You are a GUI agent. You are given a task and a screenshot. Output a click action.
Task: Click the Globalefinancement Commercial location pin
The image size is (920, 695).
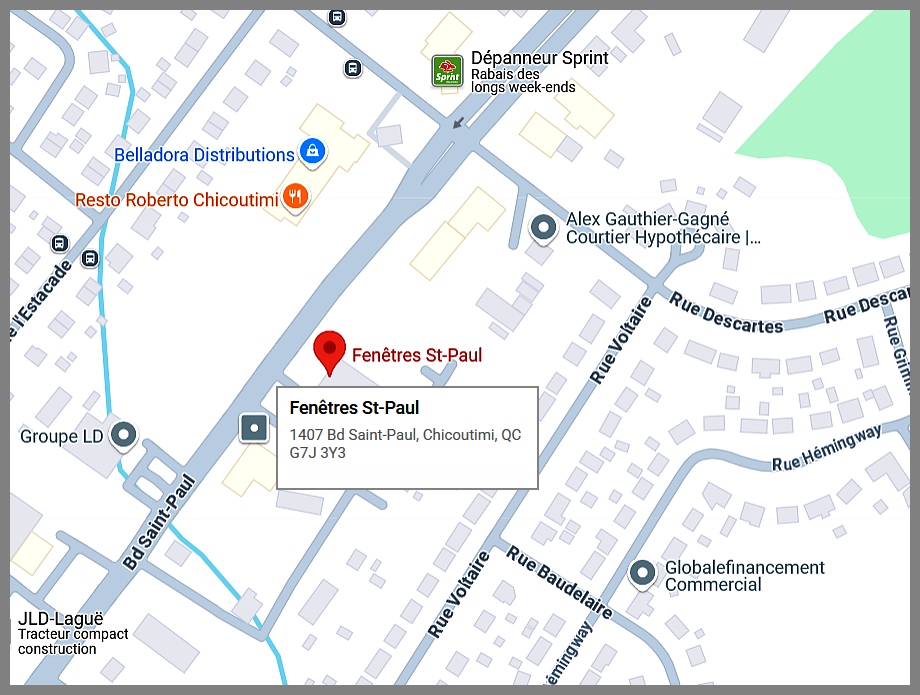click(x=642, y=572)
